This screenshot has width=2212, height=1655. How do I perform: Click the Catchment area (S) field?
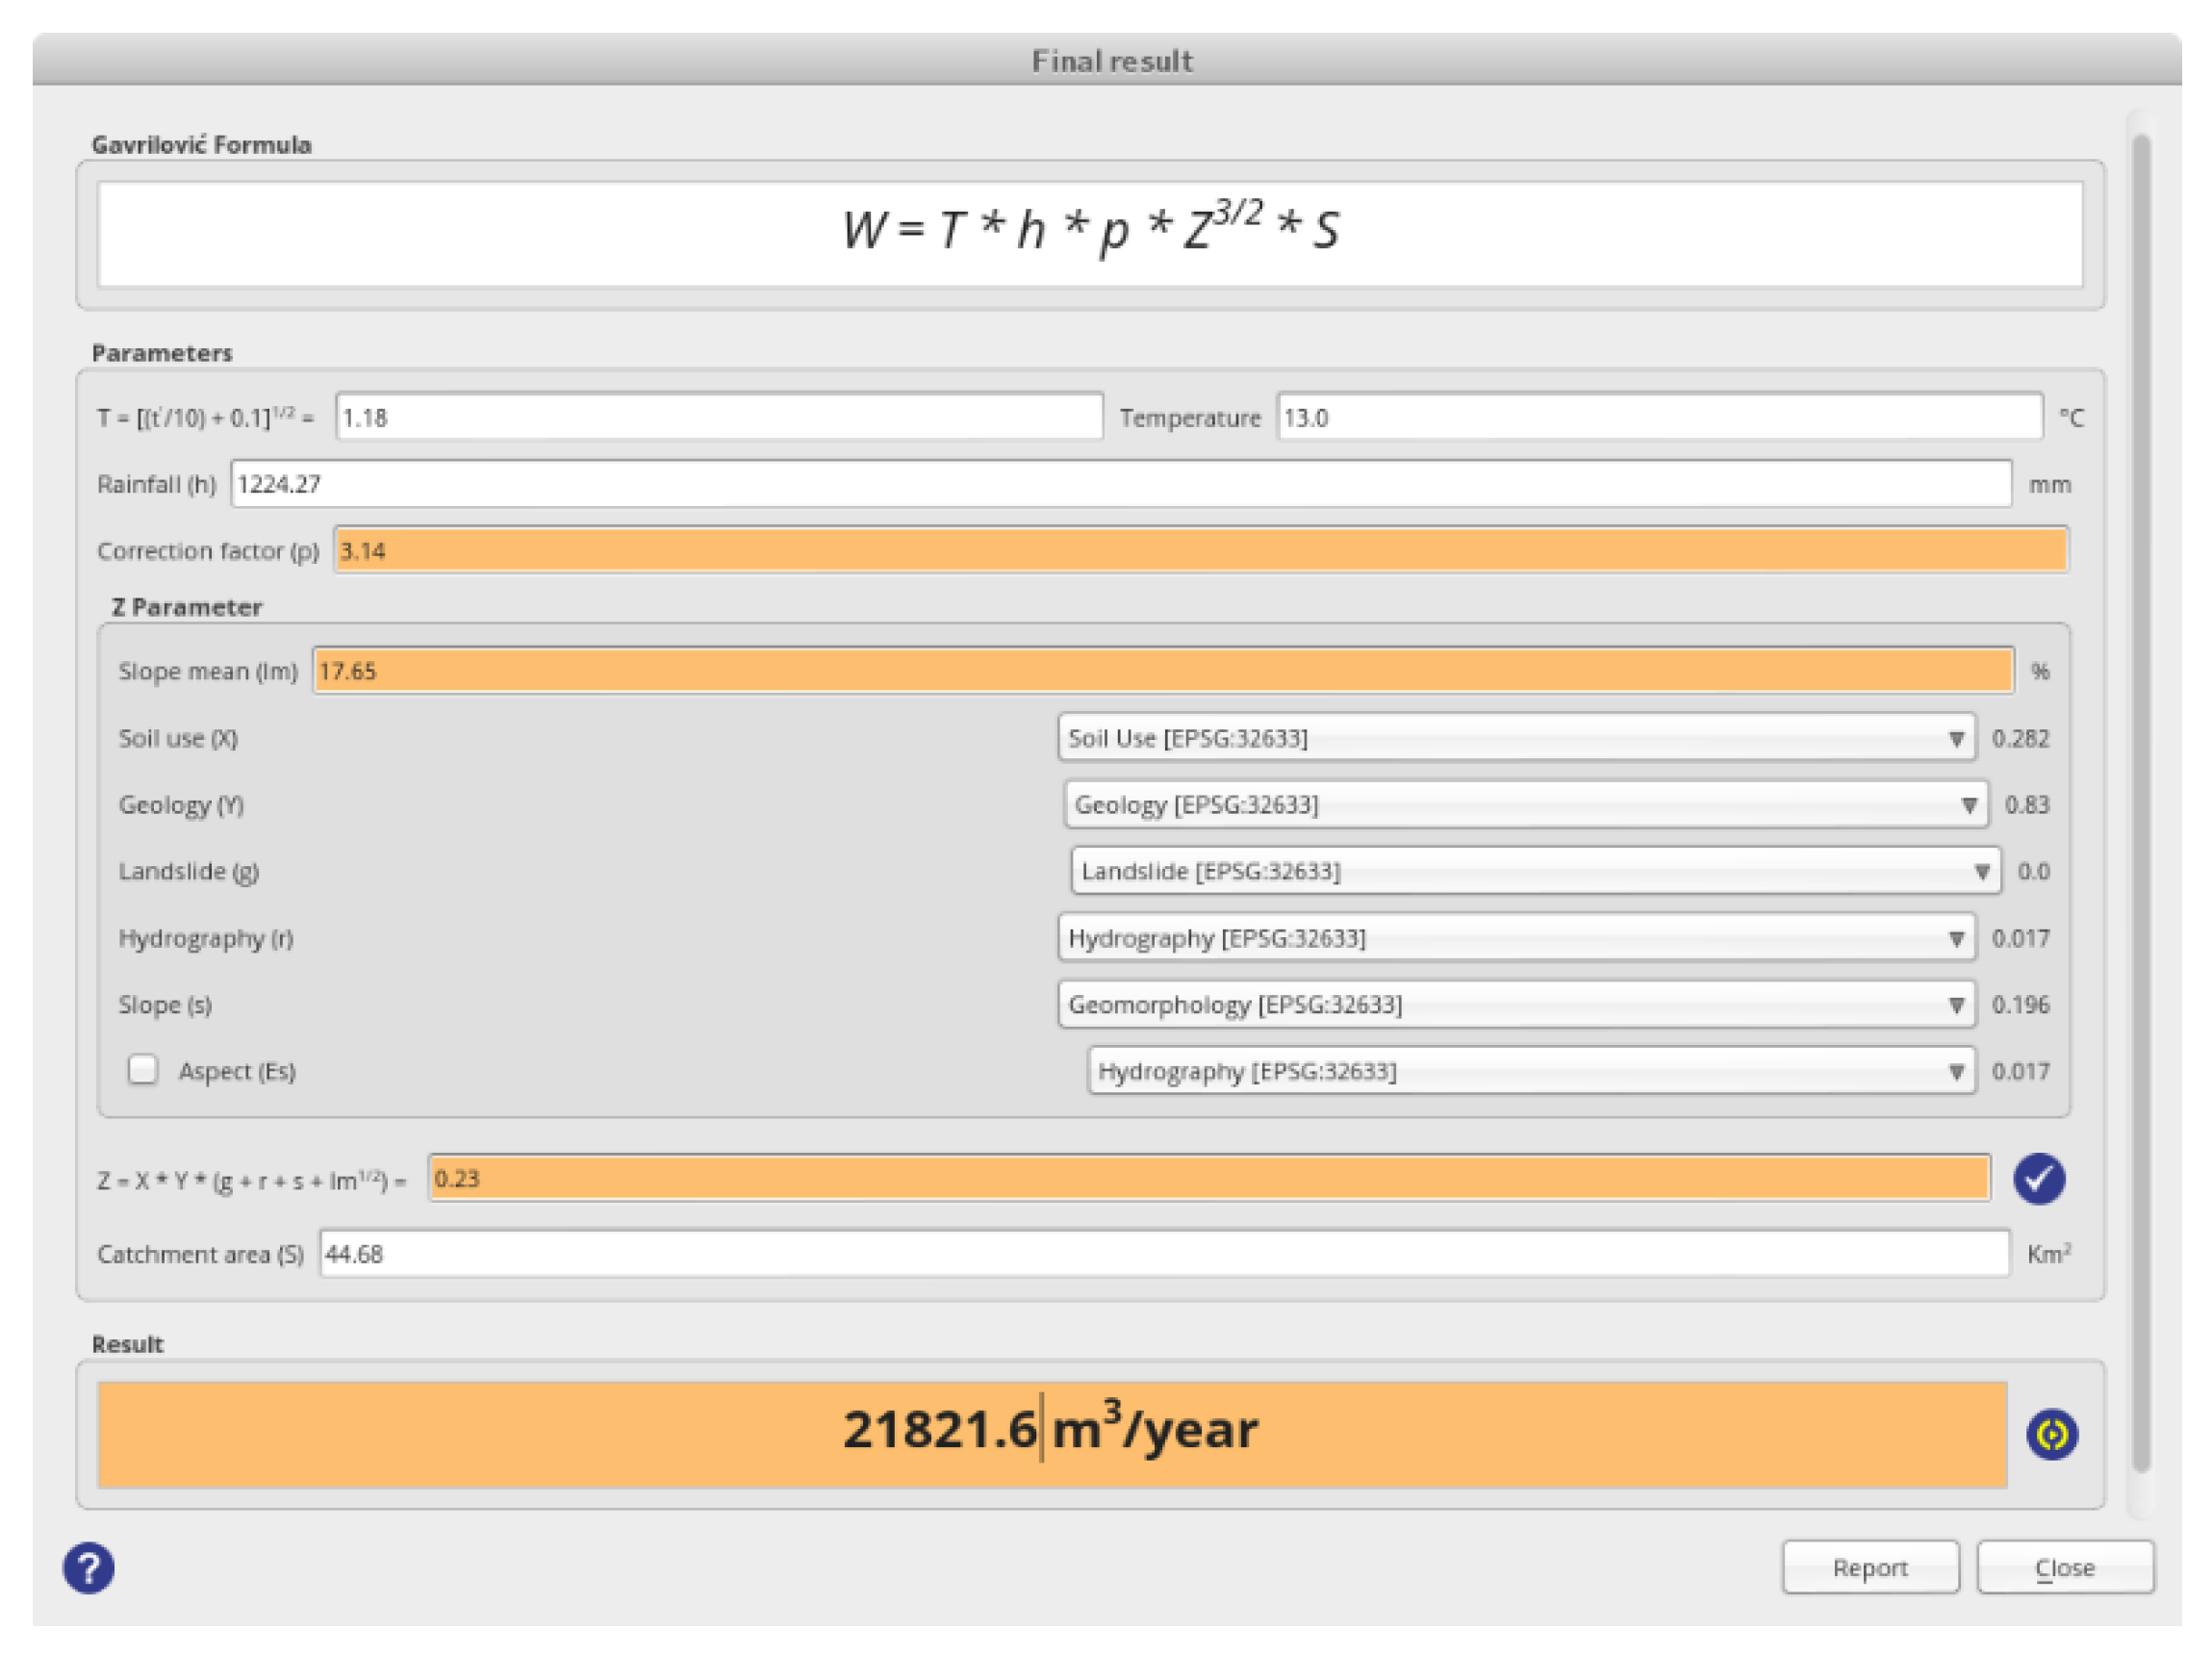click(x=1164, y=1253)
